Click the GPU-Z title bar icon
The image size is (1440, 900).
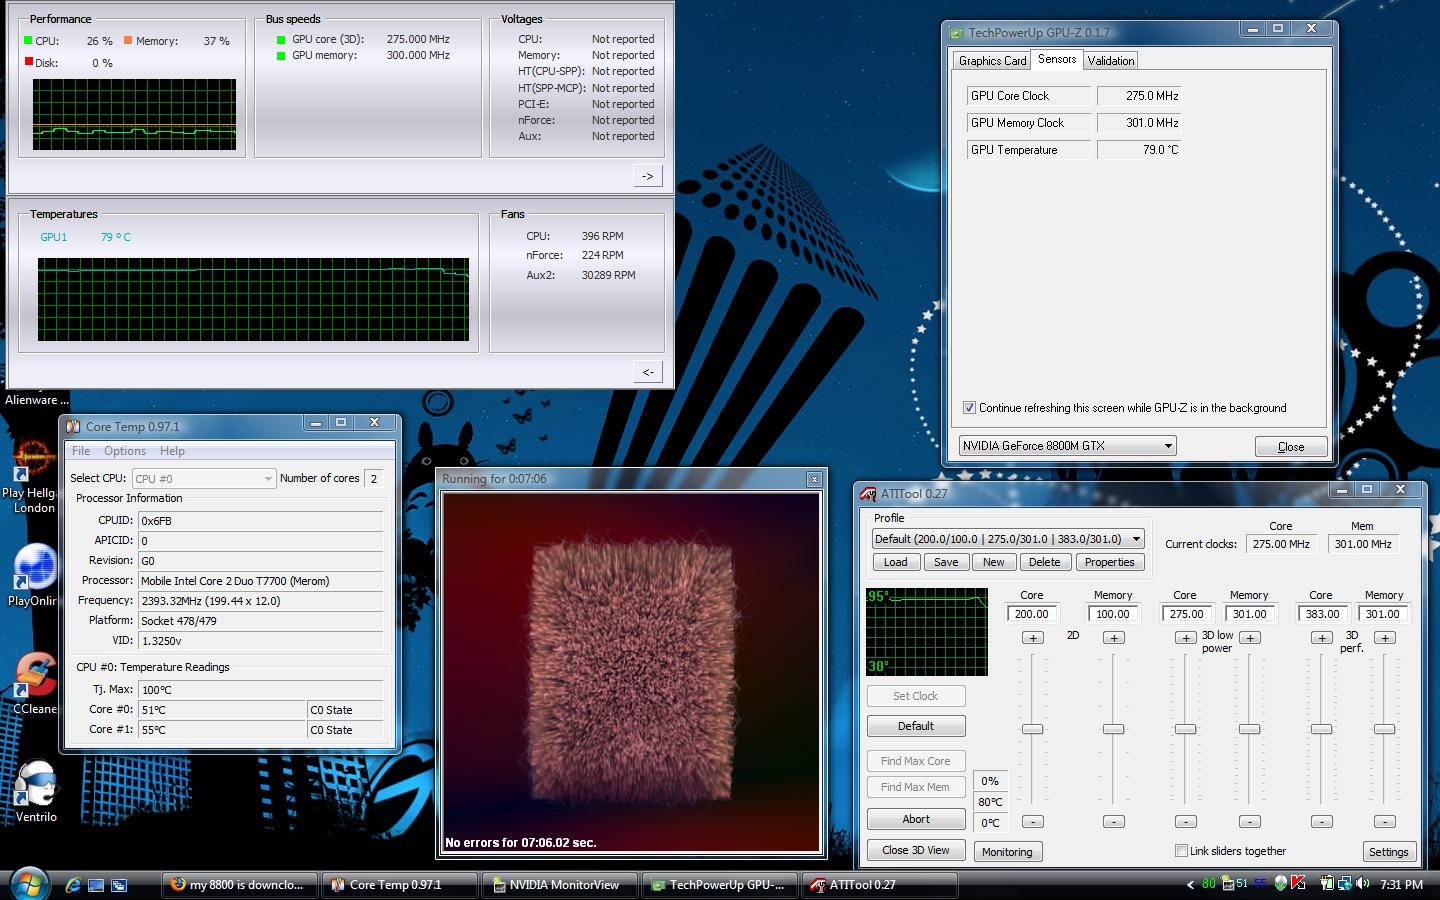point(957,33)
